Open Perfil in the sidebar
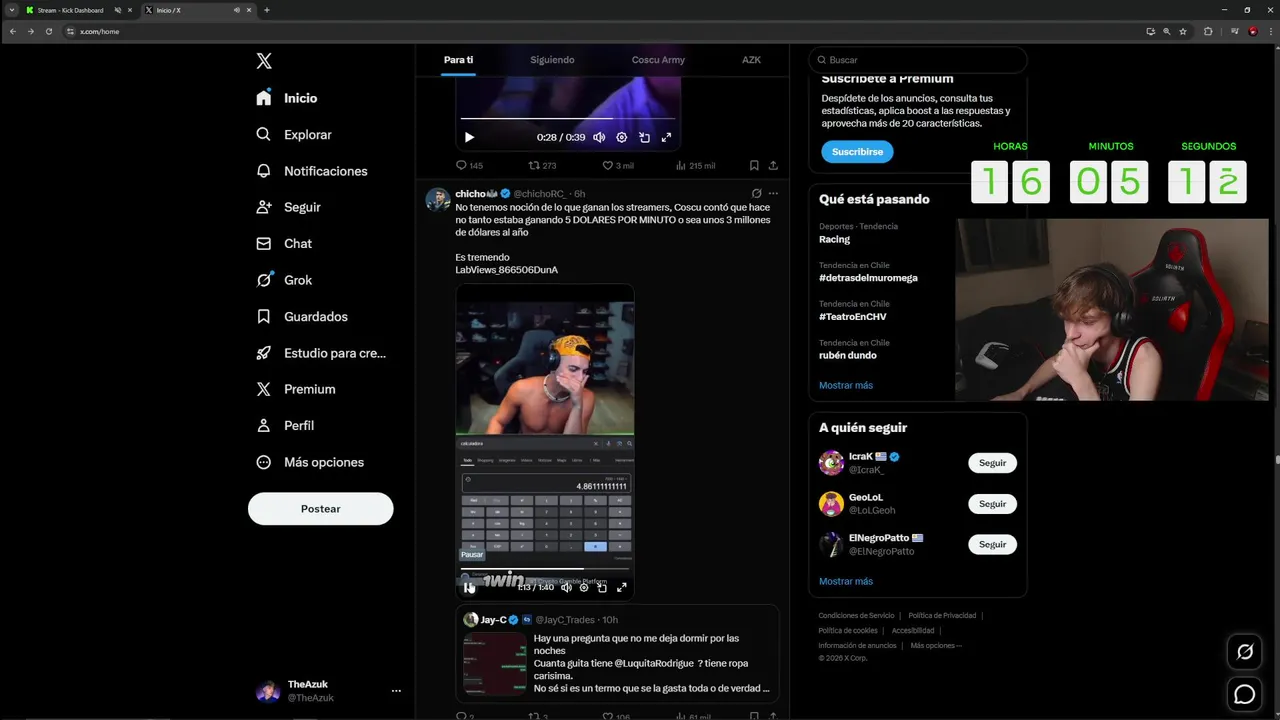This screenshot has width=1280, height=720. click(285, 425)
